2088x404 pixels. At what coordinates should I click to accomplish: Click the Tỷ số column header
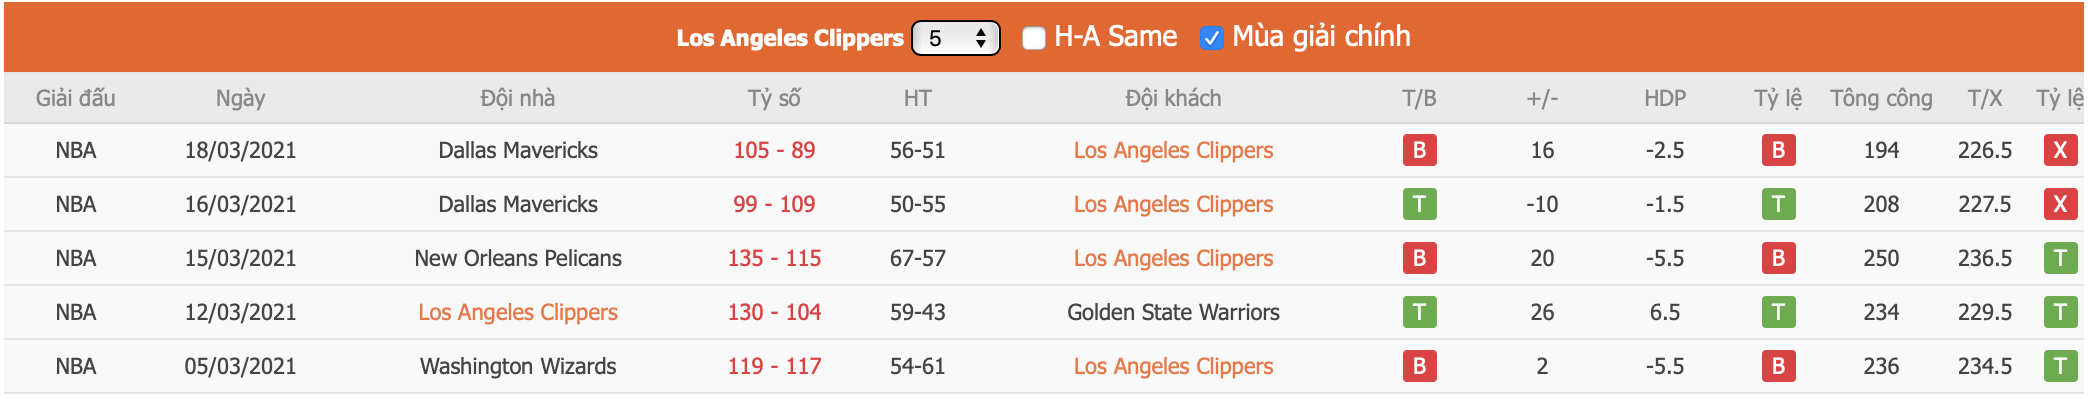(x=774, y=98)
